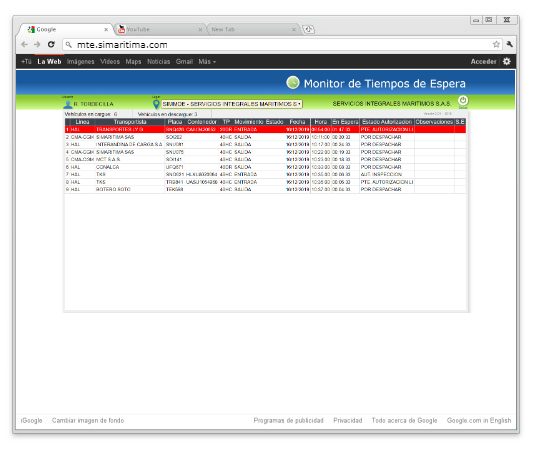This screenshot has height=452, width=544.
Task: Open Imágenes in the Google bar
Action: (80, 62)
